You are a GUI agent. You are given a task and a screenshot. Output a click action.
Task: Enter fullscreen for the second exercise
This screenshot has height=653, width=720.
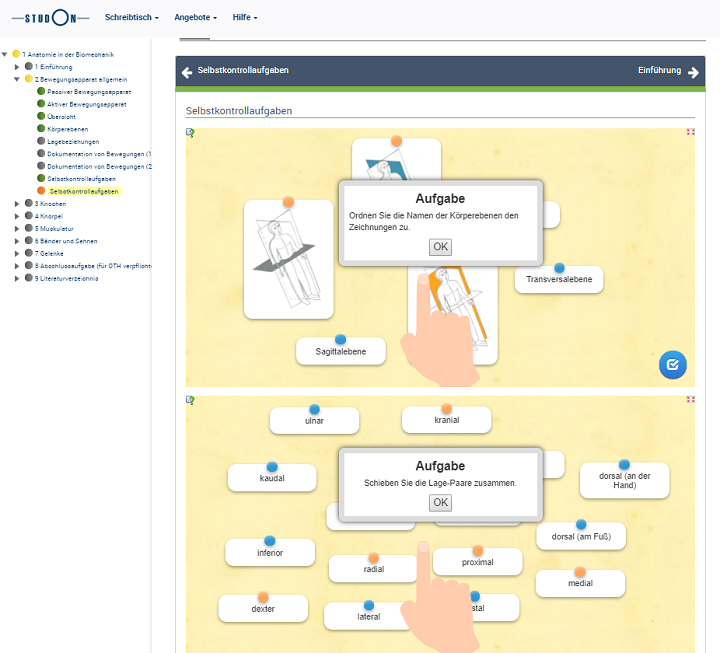690,400
